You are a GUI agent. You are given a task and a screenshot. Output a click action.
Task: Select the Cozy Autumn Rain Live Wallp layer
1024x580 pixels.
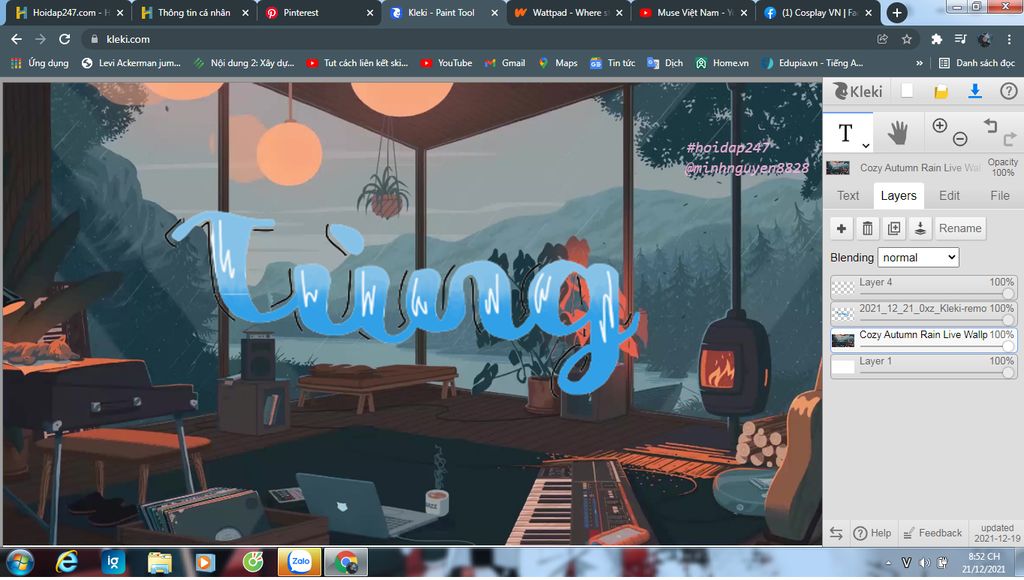click(x=923, y=340)
